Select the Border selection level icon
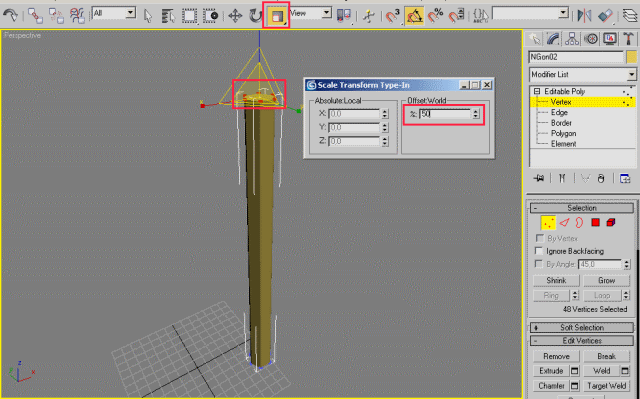640x399 pixels. [579, 223]
